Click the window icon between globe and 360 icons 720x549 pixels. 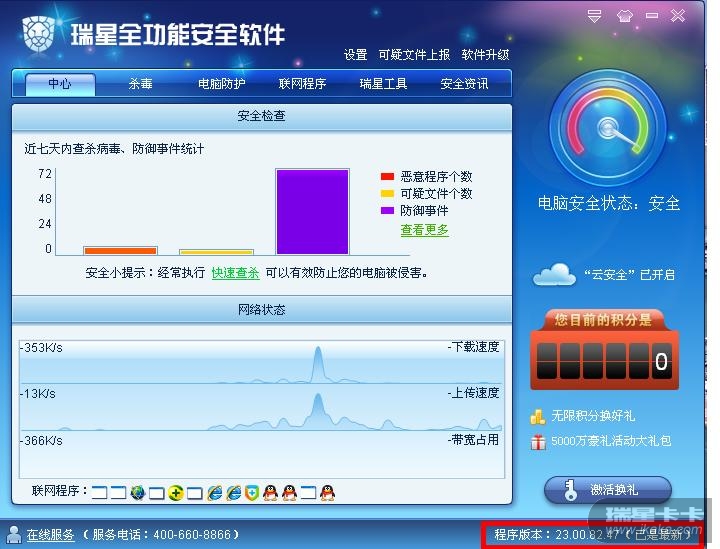(157, 493)
